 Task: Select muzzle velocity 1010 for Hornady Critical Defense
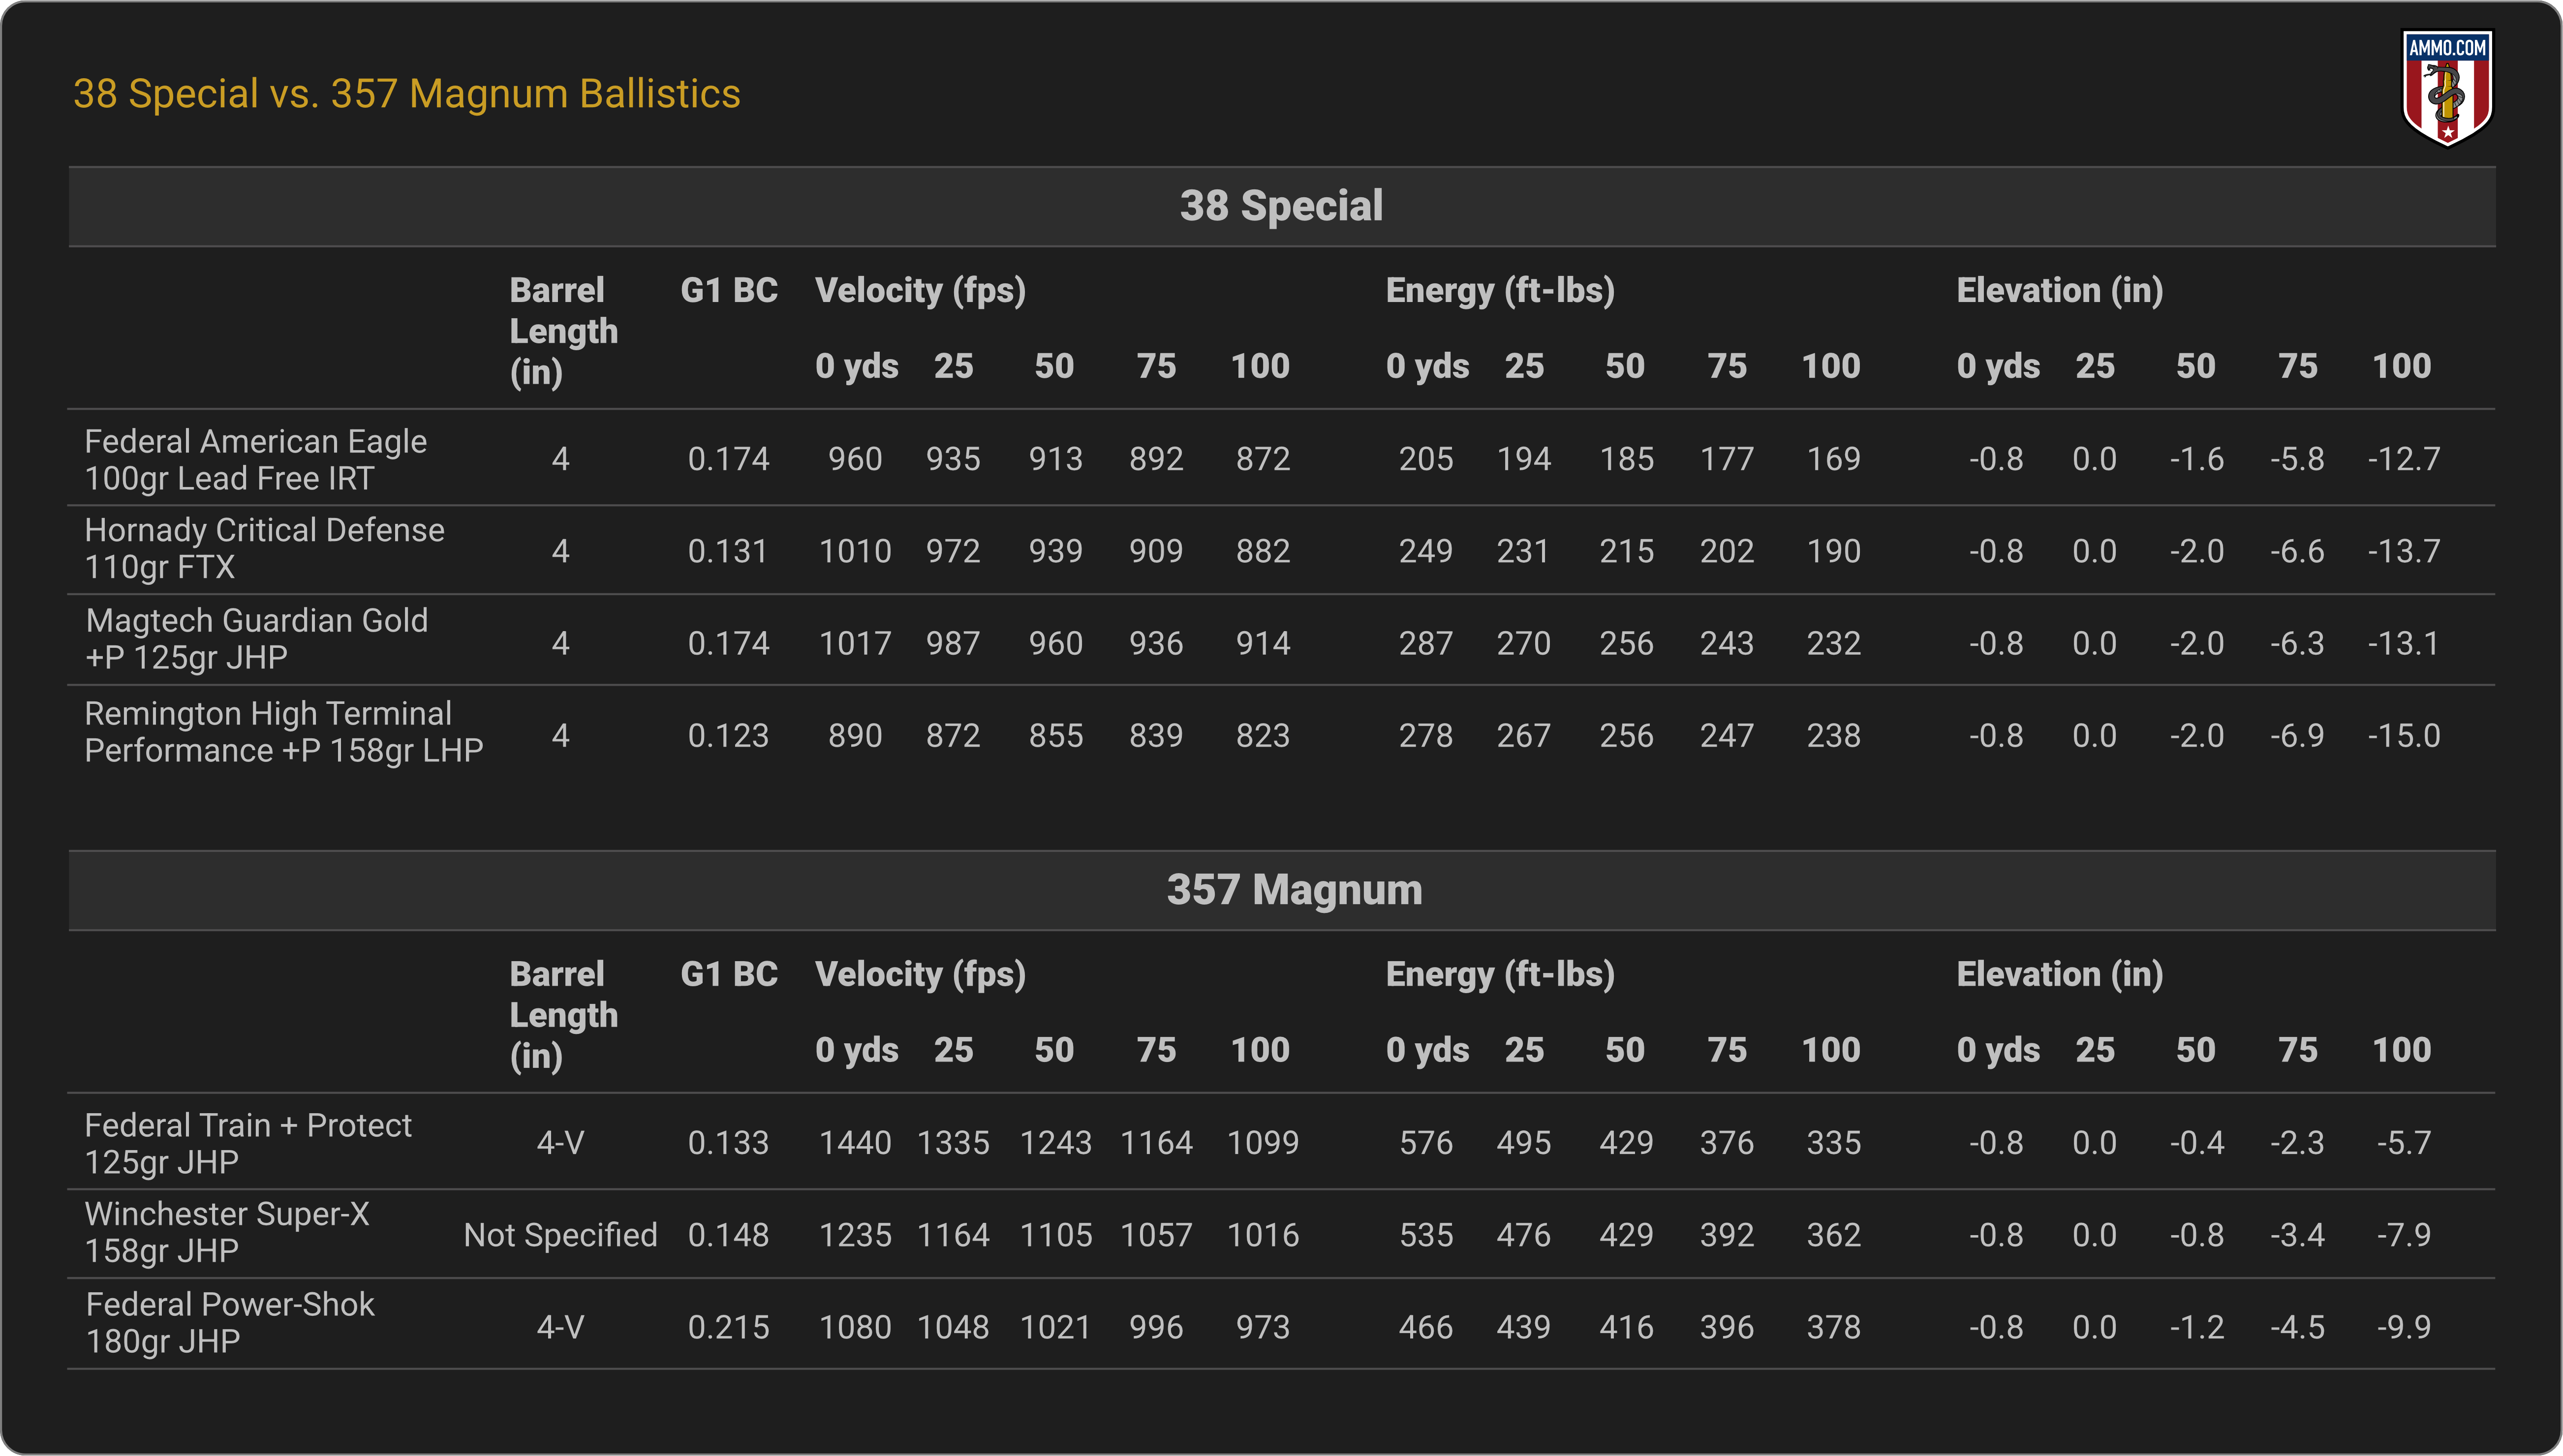click(855, 552)
